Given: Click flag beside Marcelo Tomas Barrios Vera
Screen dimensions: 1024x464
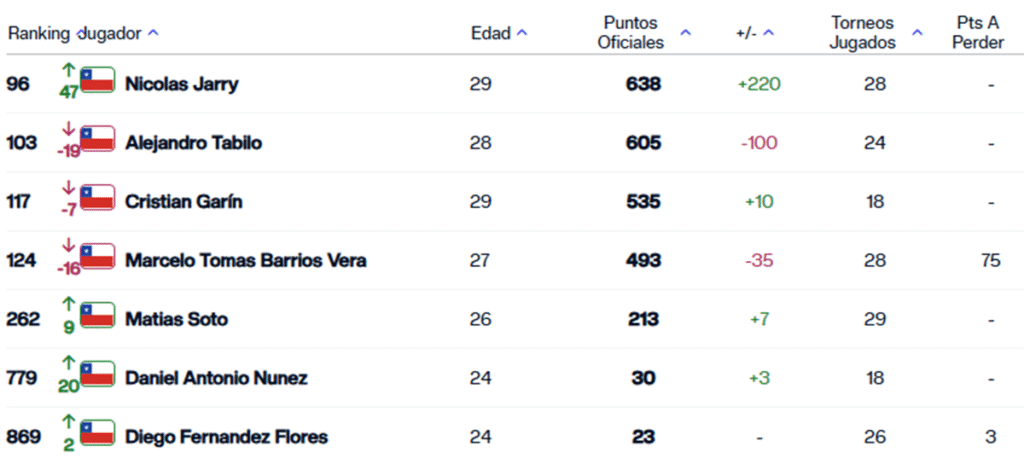Looking at the screenshot, I should pos(98,256).
